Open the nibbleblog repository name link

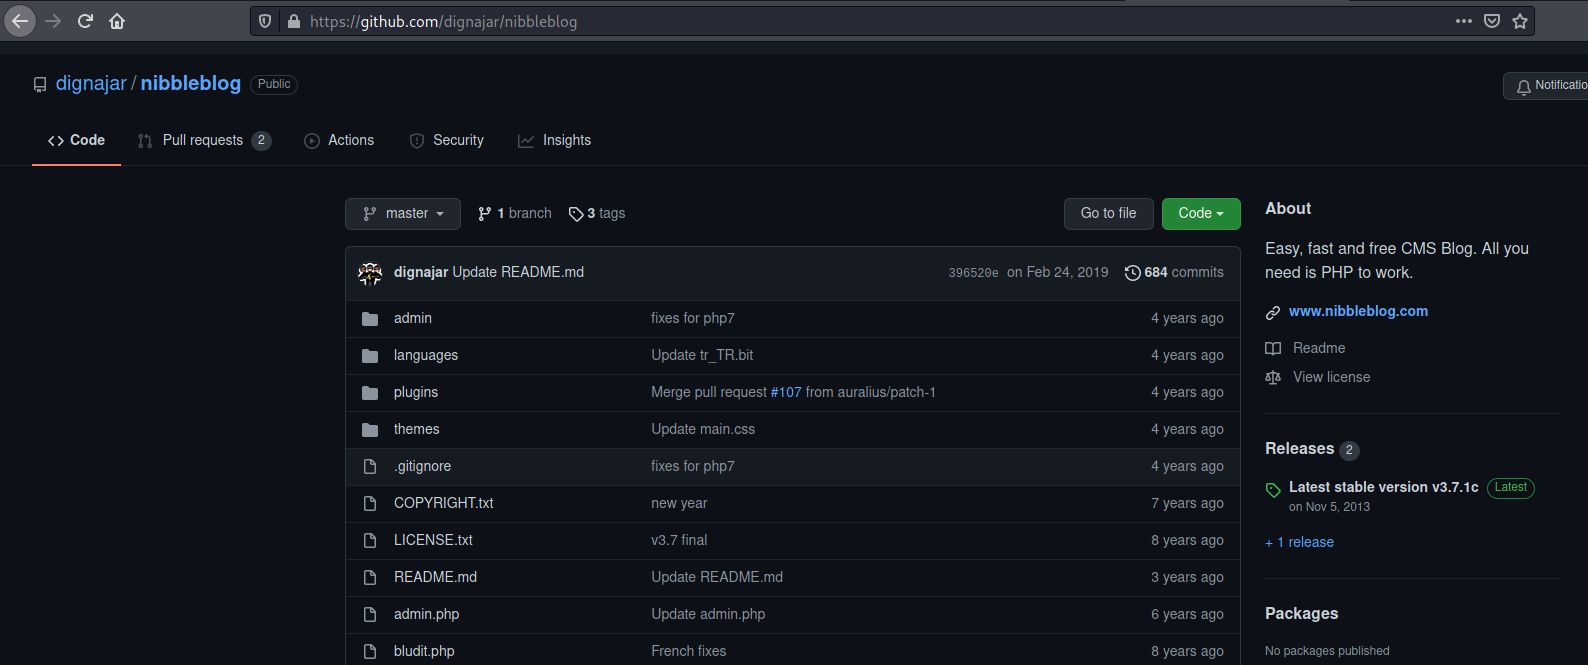[x=190, y=83]
